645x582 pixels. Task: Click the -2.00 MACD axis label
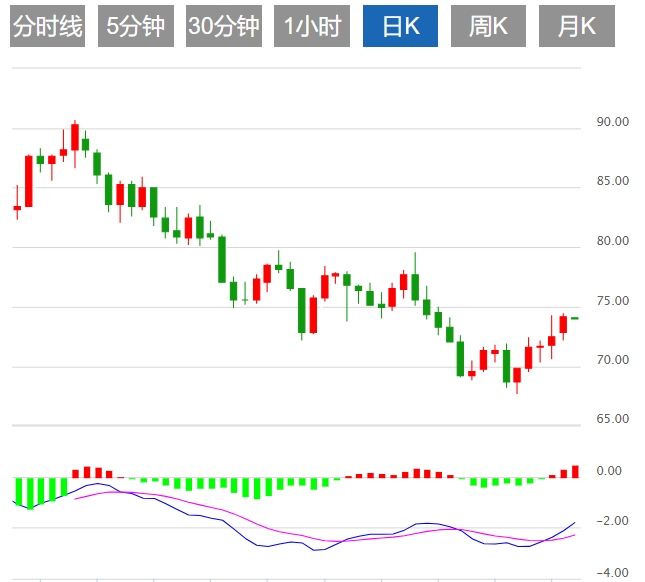tap(613, 521)
